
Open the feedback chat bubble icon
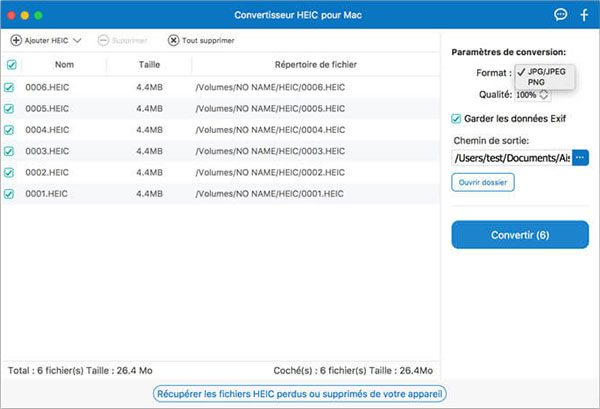click(560, 15)
